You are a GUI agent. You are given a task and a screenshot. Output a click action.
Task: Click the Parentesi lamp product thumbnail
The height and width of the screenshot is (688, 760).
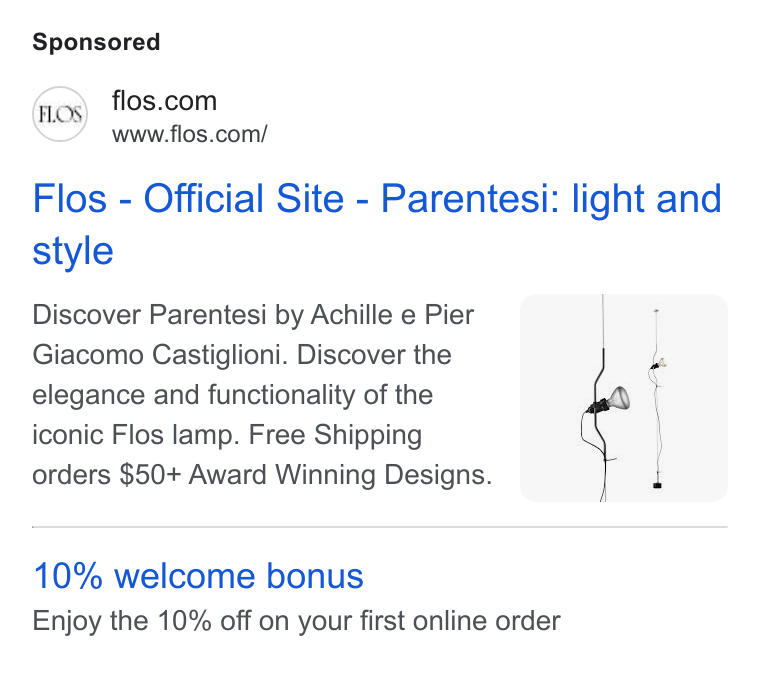624,398
